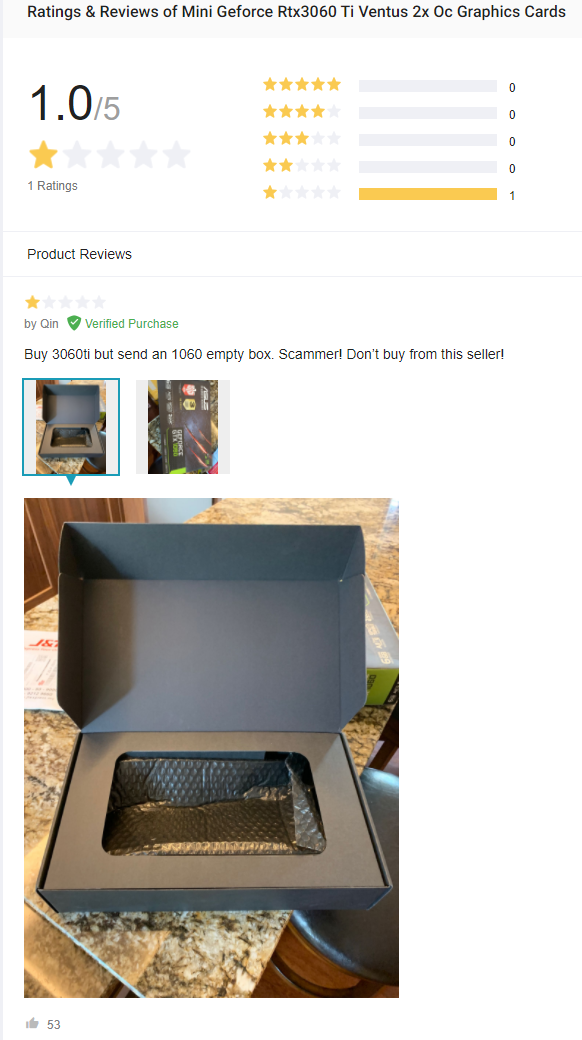Click the yellow one-star rating bar

[427, 194]
